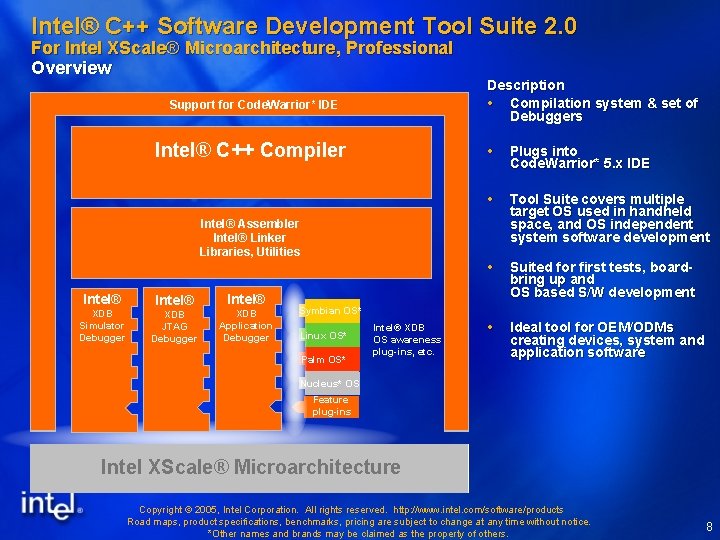Select the Intel C++ Compiler box

pos(251,162)
